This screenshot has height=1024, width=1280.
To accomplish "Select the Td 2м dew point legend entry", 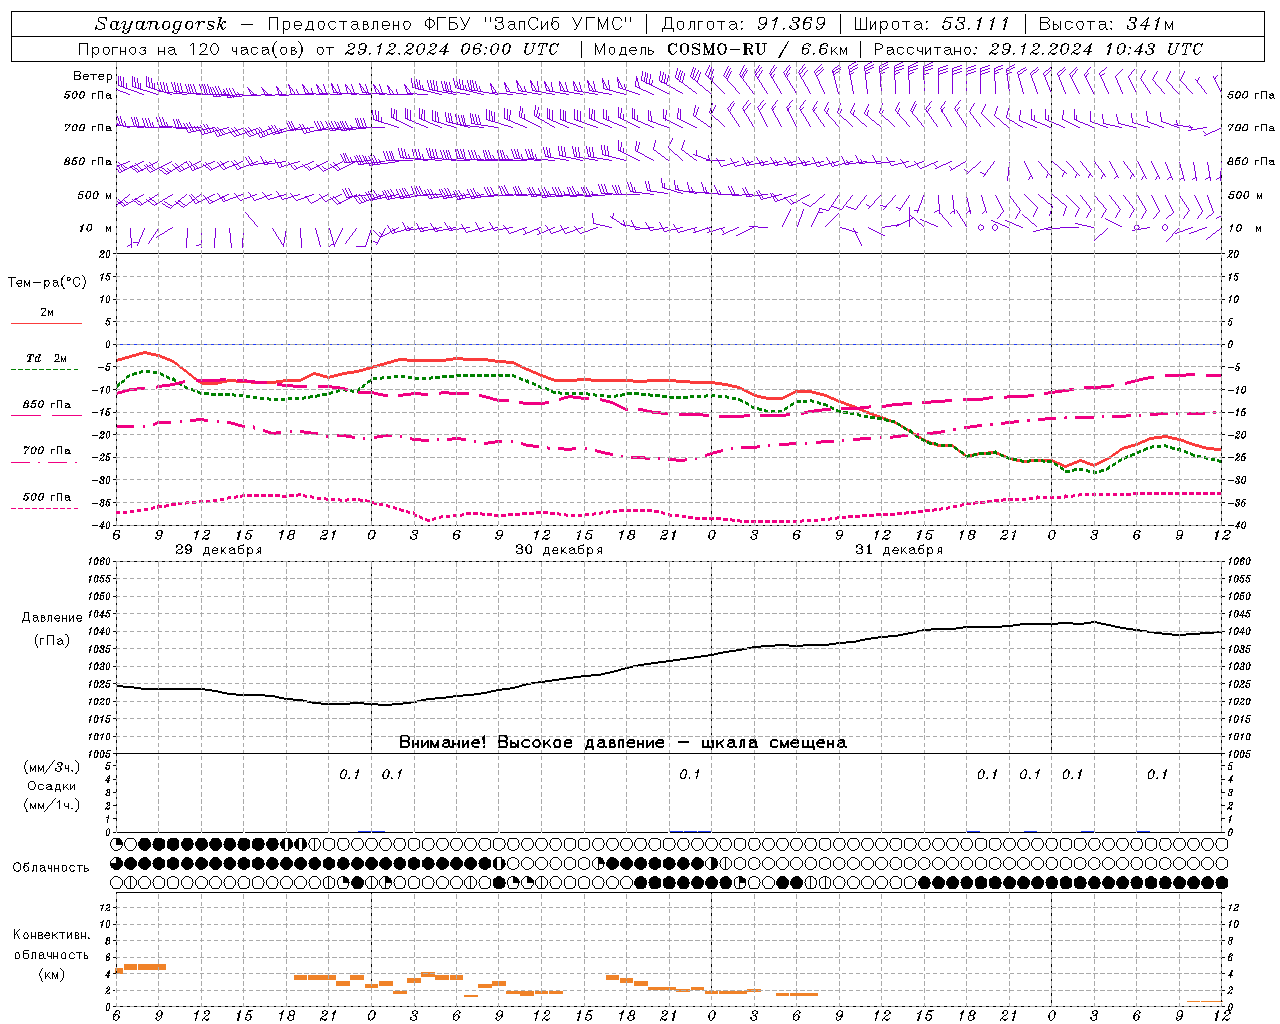I will tap(47, 358).
